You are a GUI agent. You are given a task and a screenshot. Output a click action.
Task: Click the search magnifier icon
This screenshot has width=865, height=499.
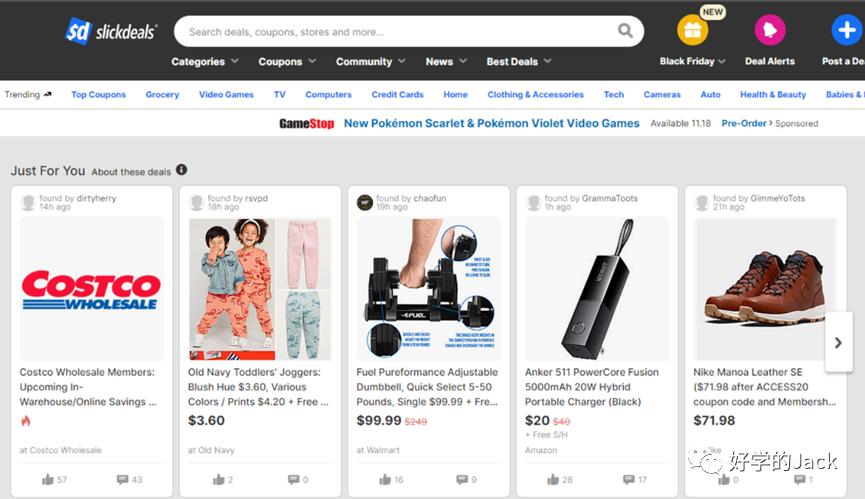[x=626, y=31]
